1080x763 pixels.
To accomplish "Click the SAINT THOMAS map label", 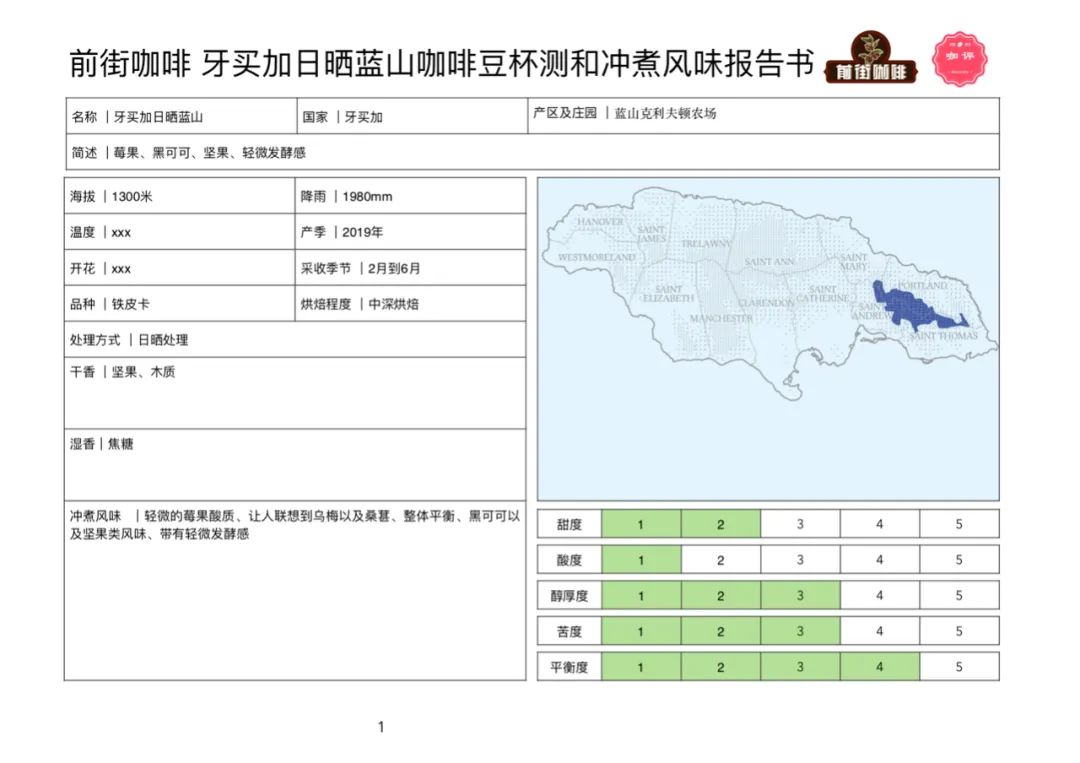I will 944,336.
